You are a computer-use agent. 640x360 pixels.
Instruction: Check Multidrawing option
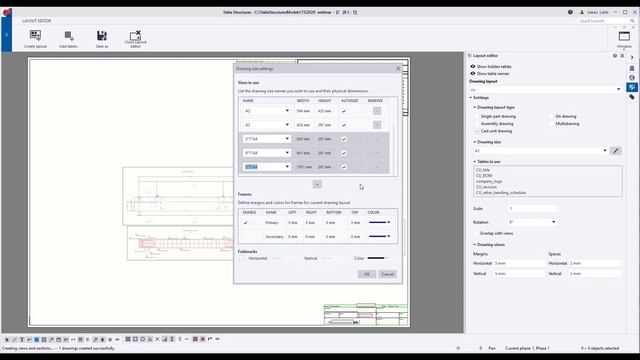click(x=552, y=124)
